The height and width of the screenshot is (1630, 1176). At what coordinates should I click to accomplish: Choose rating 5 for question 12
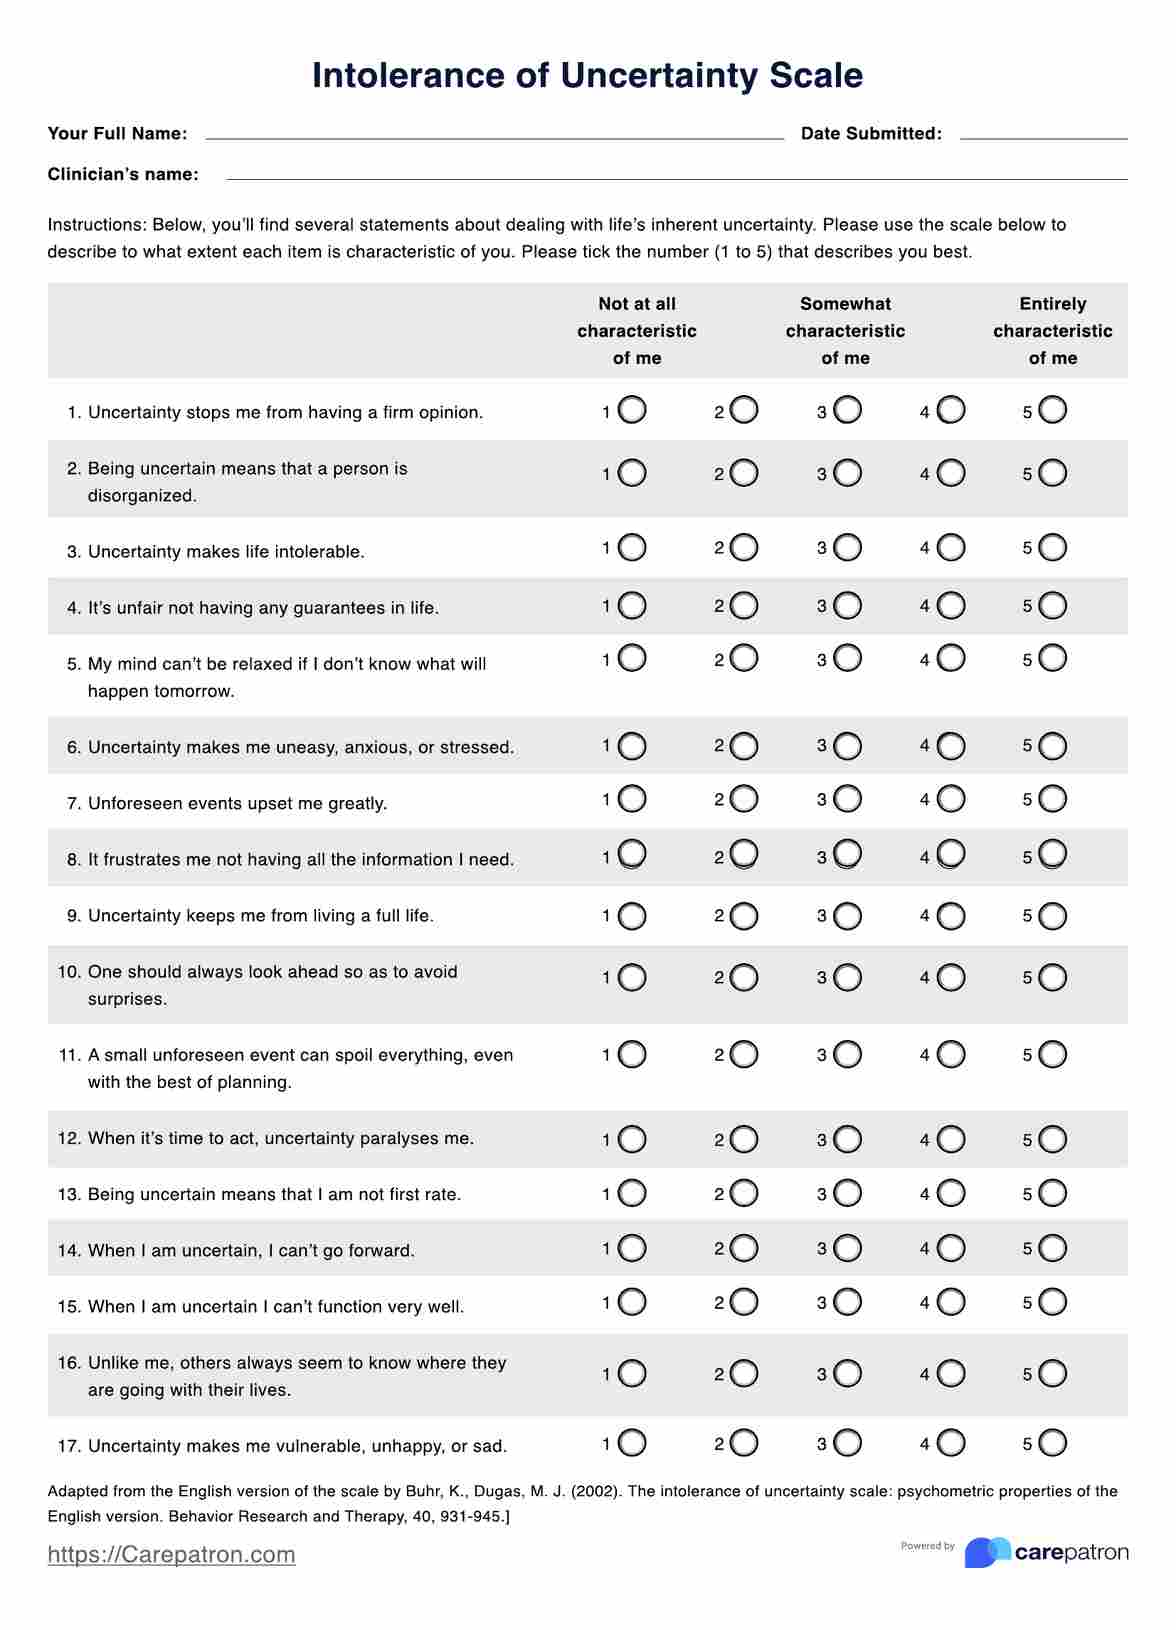1052,1139
